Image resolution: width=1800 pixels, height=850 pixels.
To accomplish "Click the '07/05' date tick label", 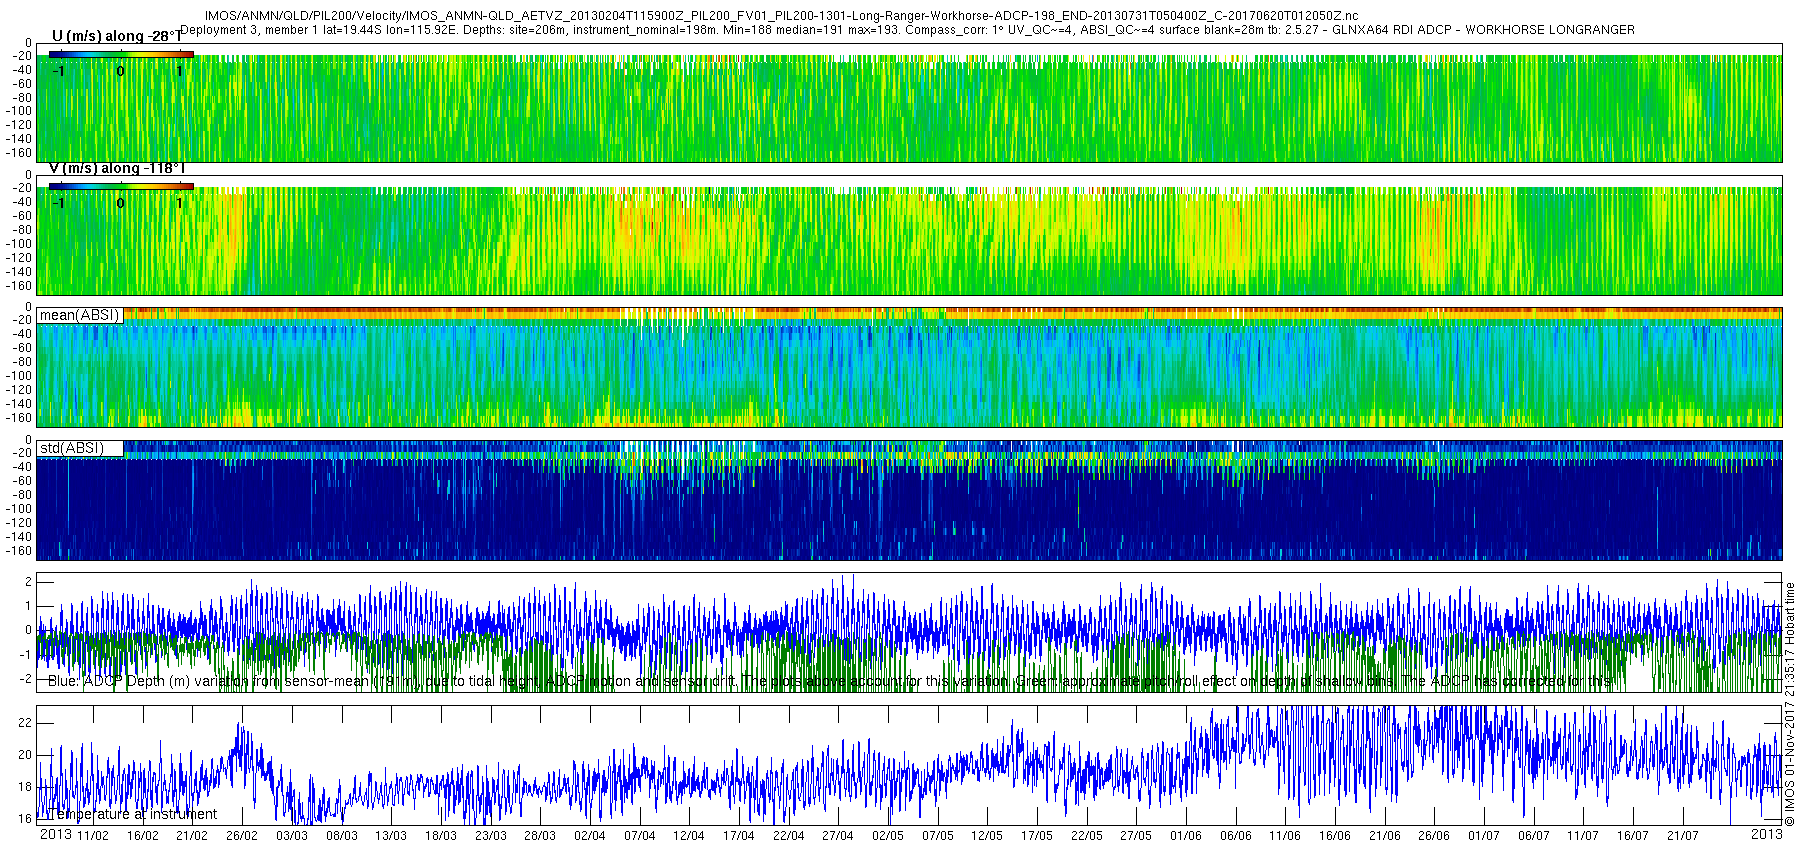I will pos(937,836).
